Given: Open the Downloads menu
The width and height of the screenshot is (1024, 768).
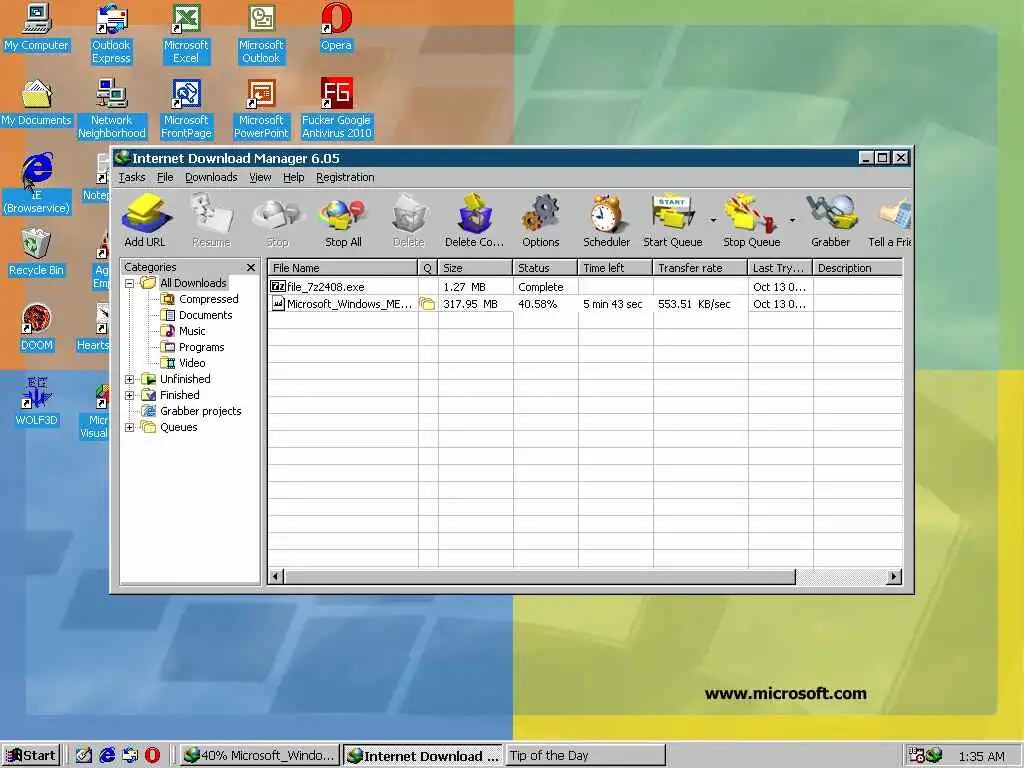Looking at the screenshot, I should pos(211,177).
